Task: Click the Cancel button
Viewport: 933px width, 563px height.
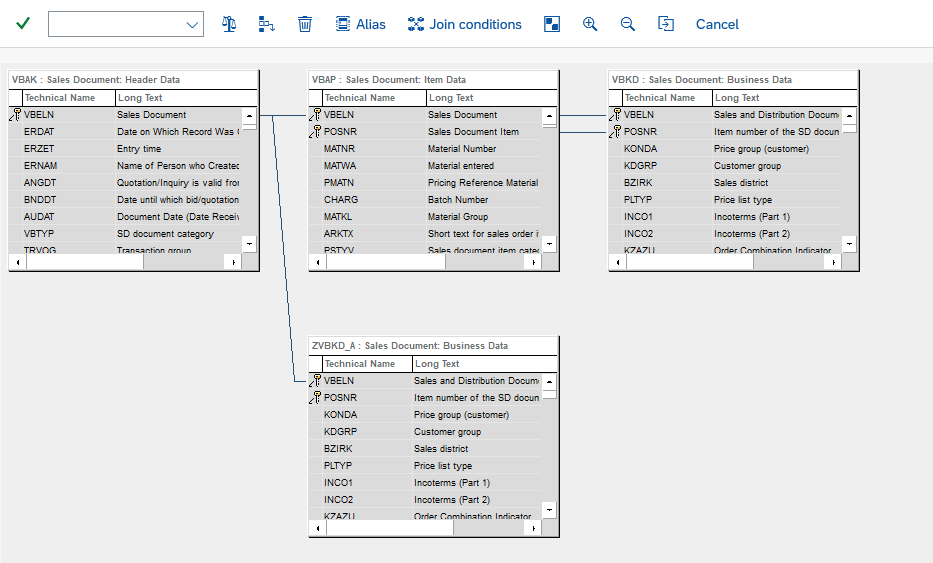Action: click(x=717, y=24)
